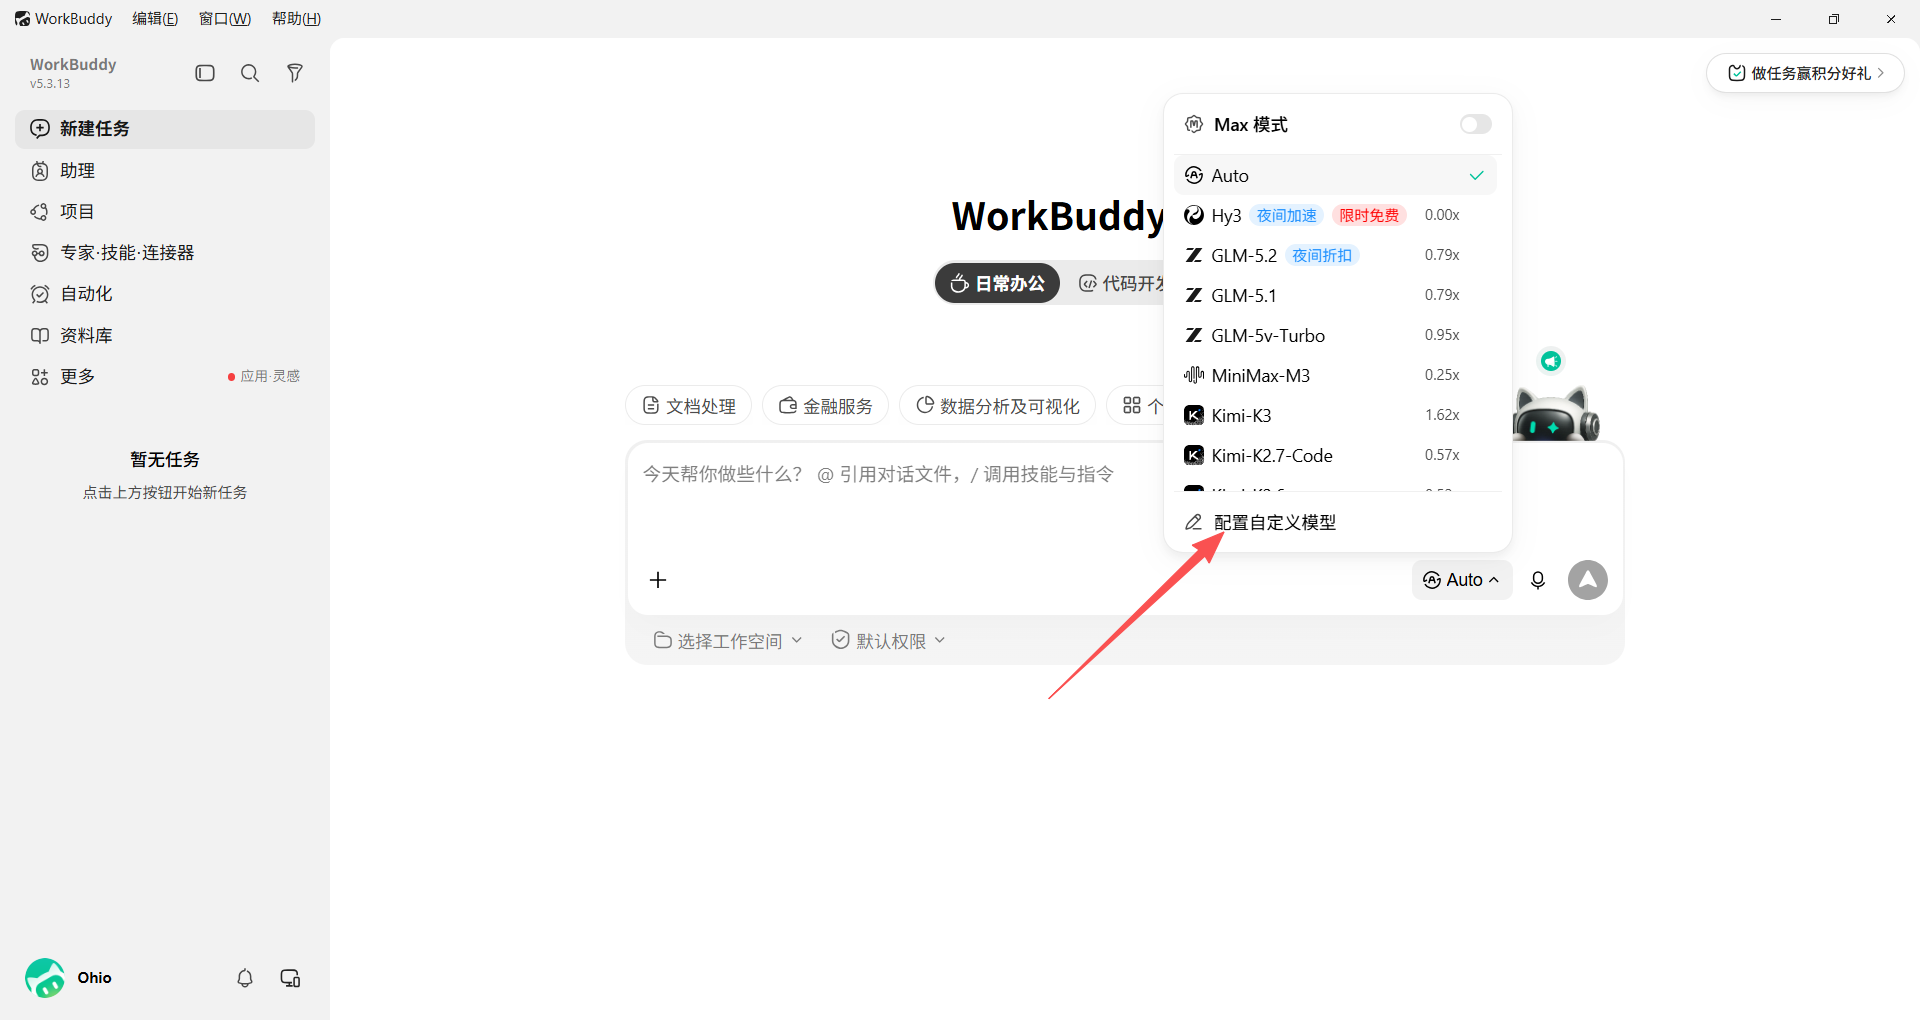This screenshot has height=1020, width=1920.
Task: Expand the 选择工作空间 dropdown
Action: (728, 641)
